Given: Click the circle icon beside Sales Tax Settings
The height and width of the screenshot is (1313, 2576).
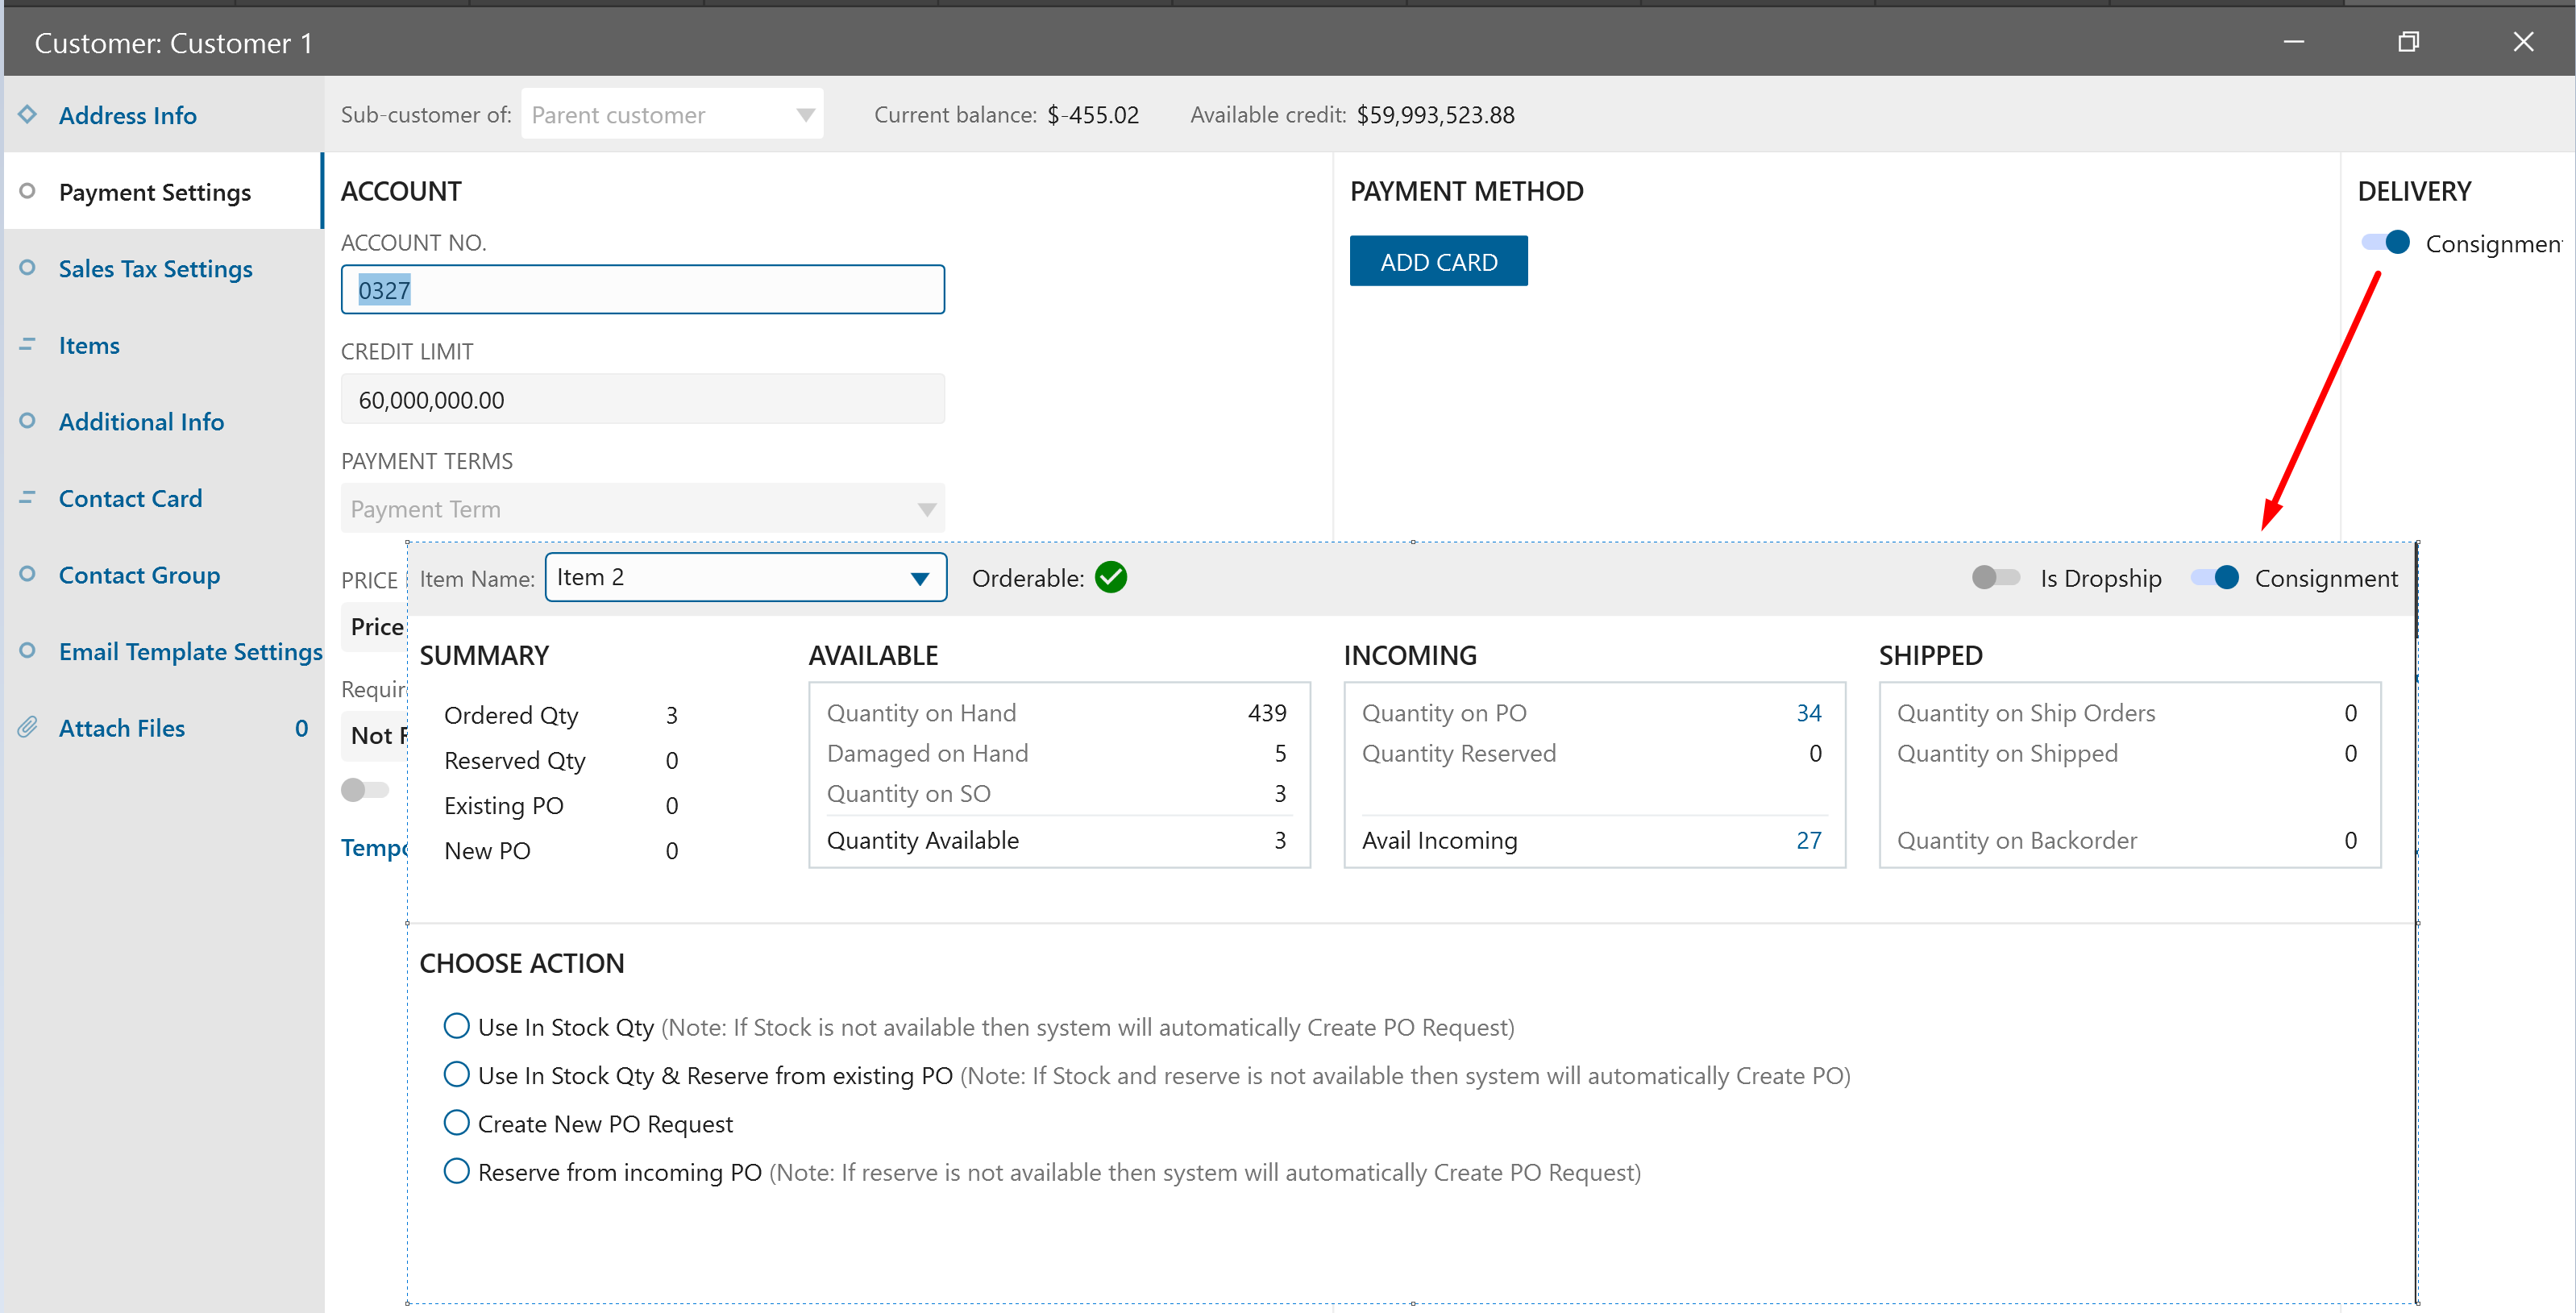Looking at the screenshot, I should pyautogui.click(x=27, y=267).
